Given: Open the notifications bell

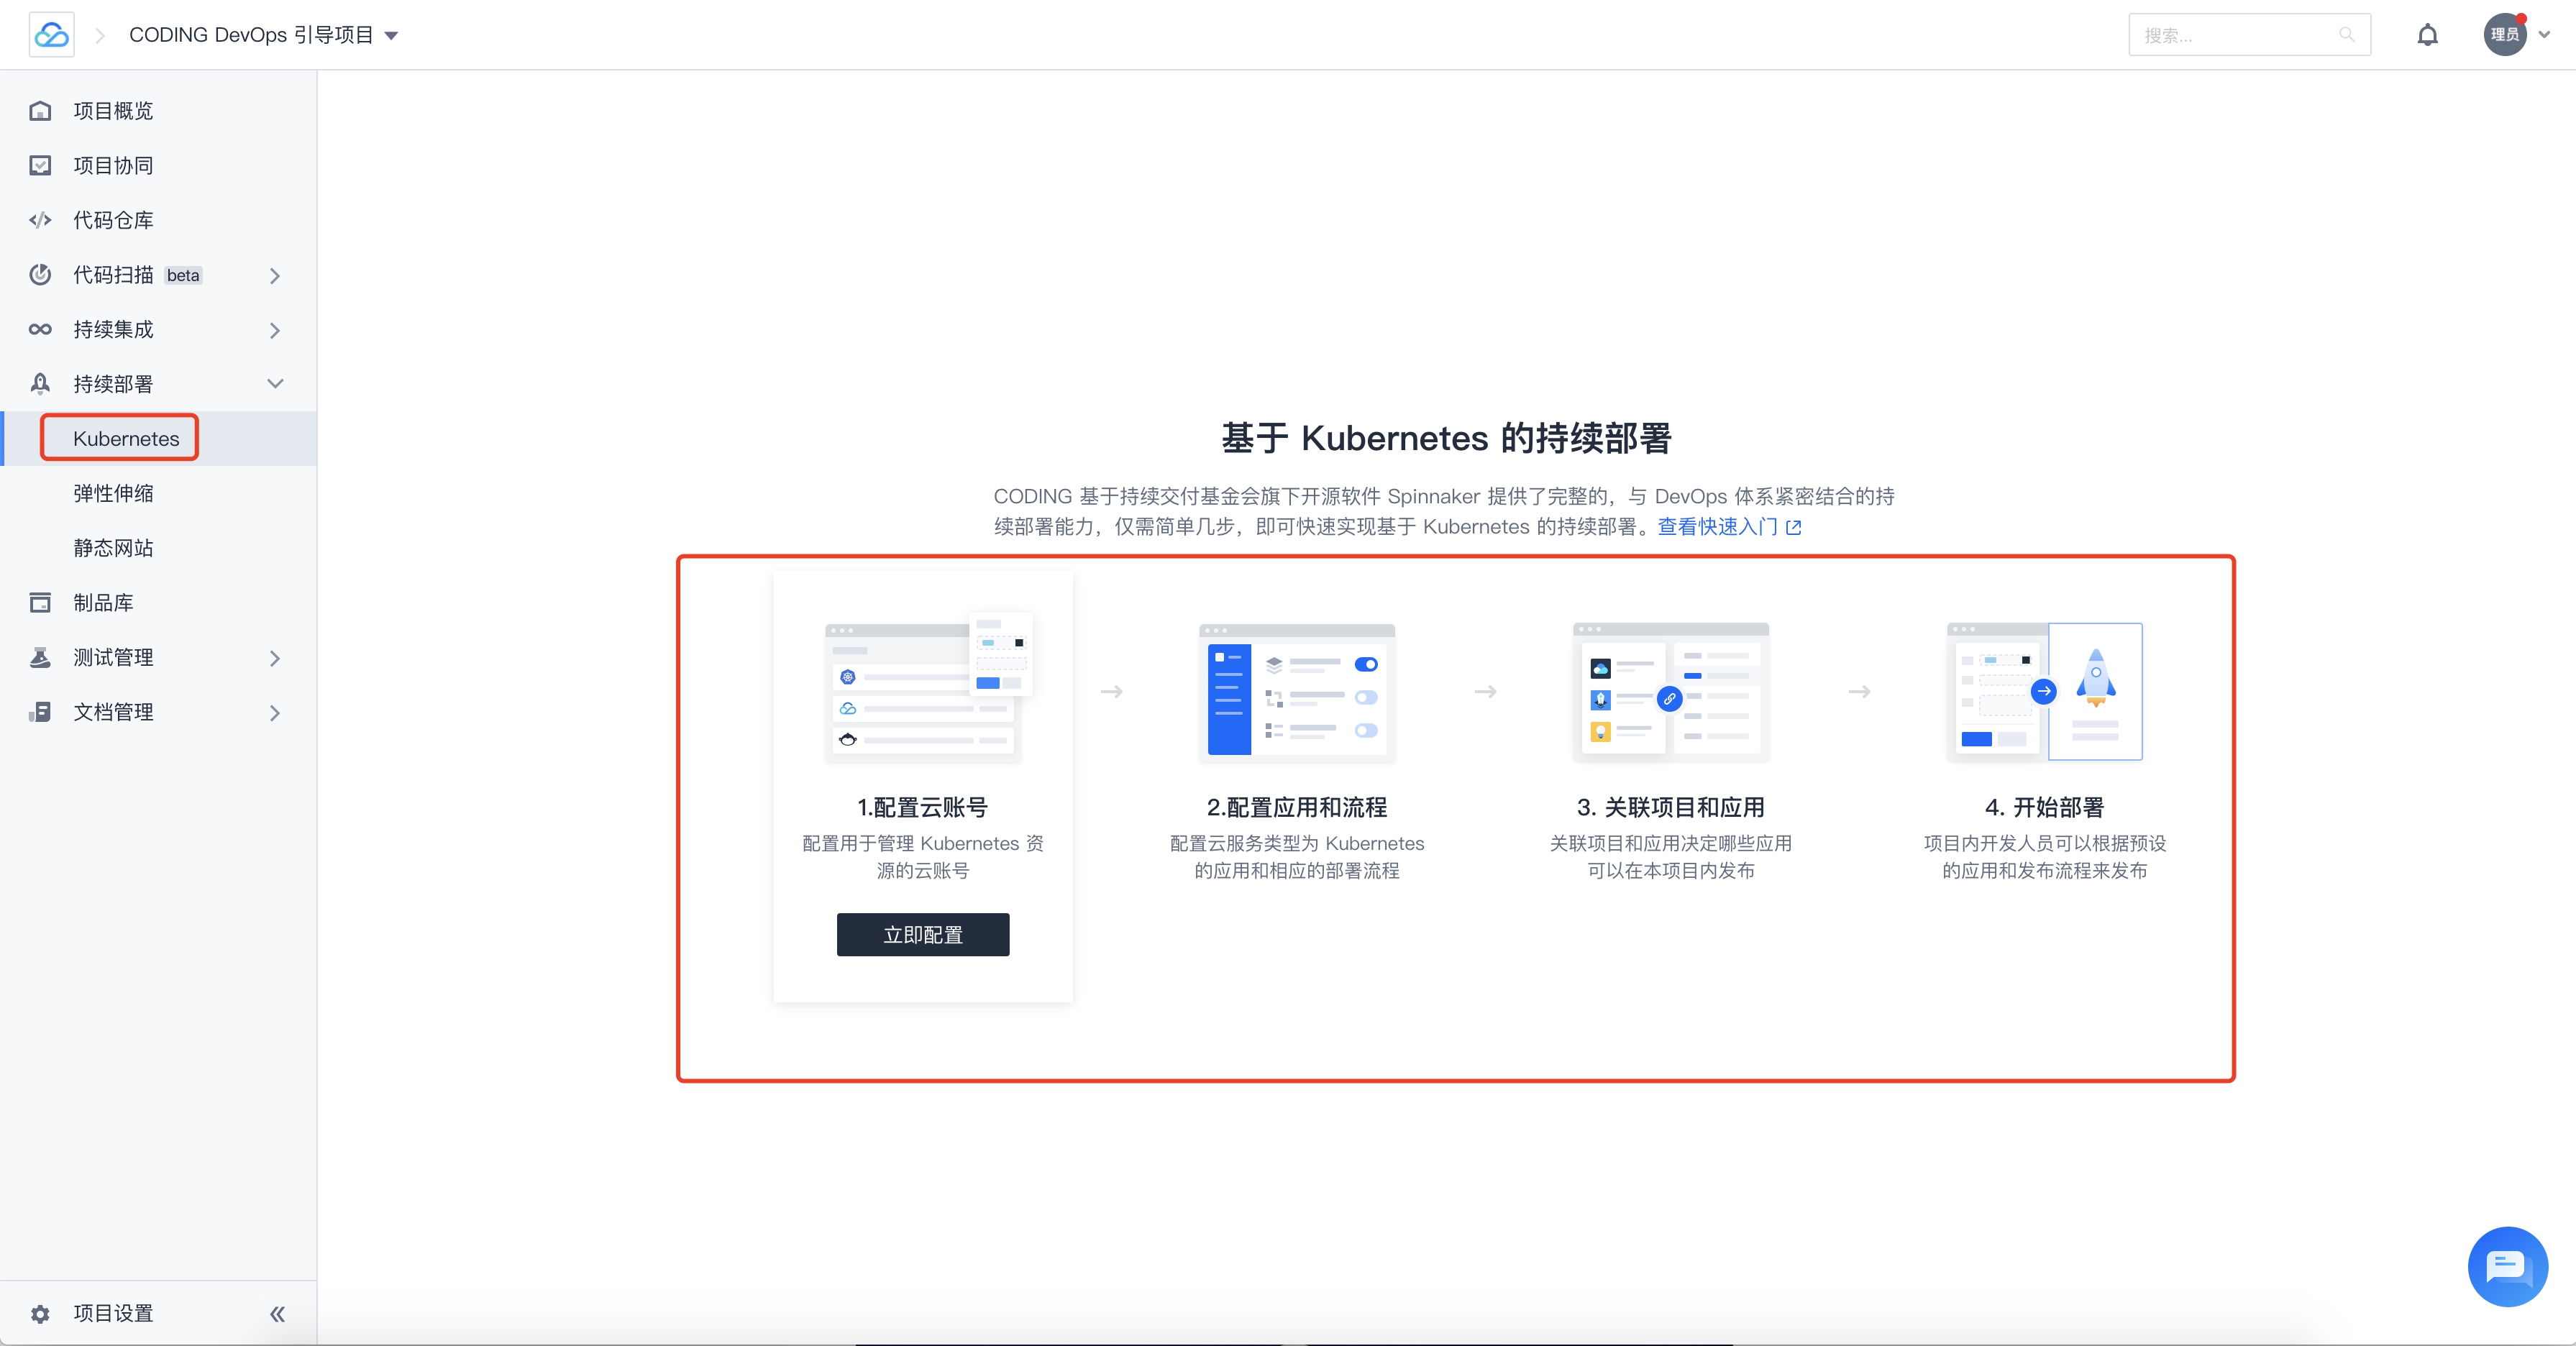Looking at the screenshot, I should [x=2428, y=35].
